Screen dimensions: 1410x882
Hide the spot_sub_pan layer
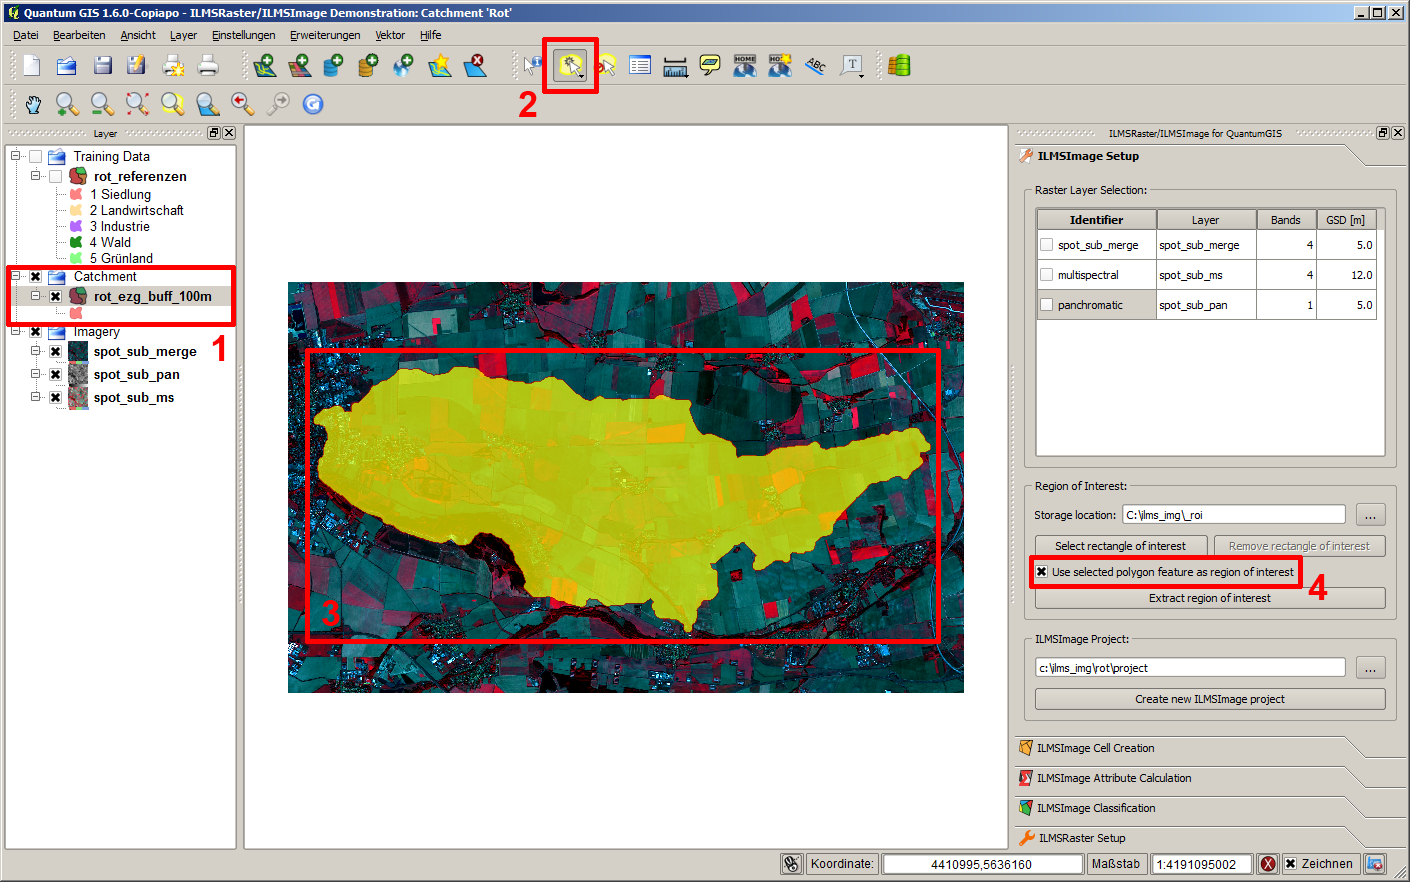click(56, 375)
